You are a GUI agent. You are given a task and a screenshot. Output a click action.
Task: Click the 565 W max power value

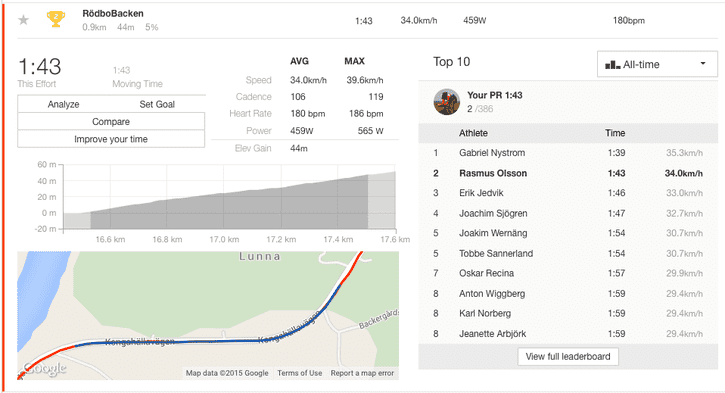(370, 131)
